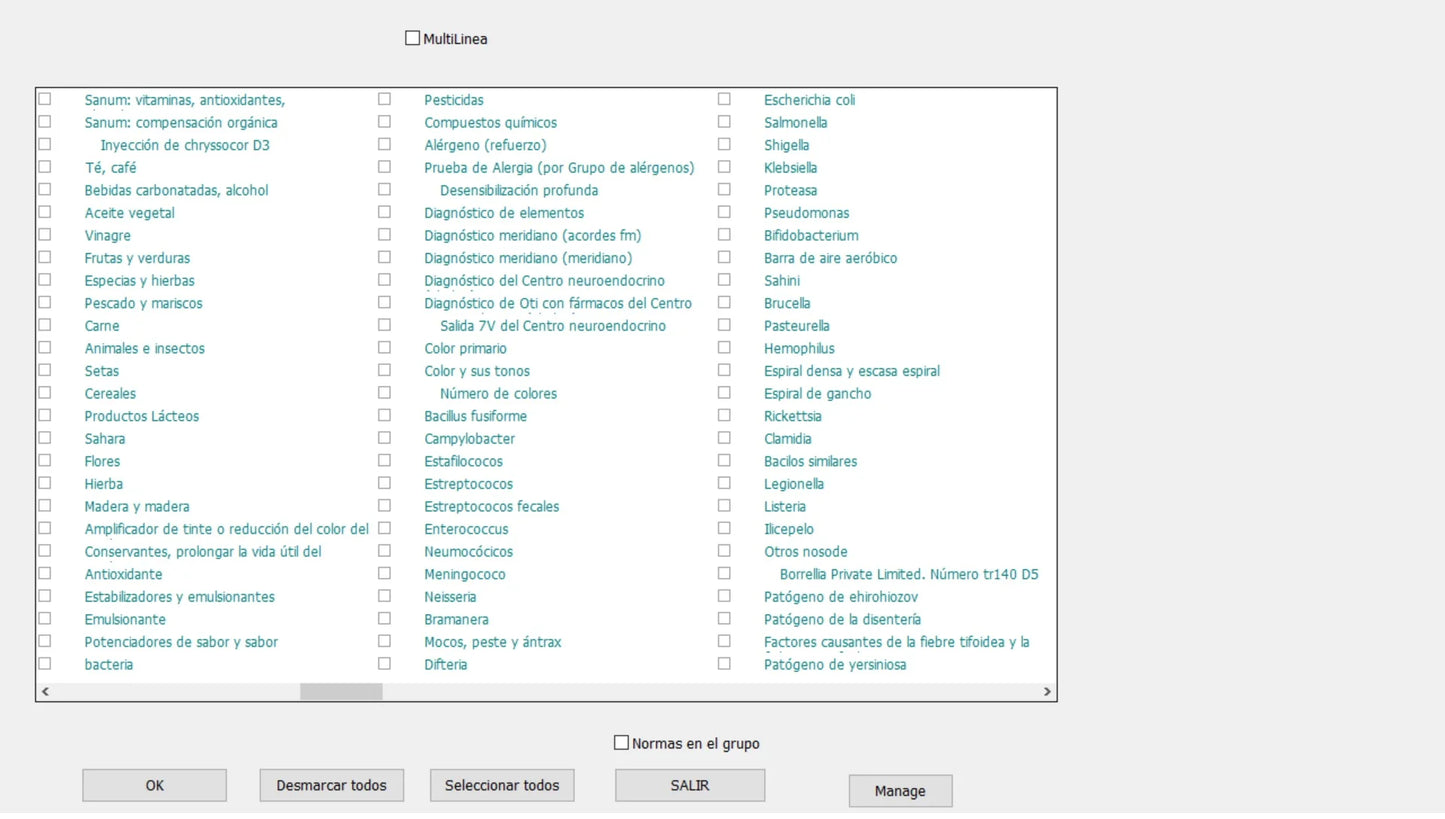Select the Legionella checkbox
Viewport: 1445px width, 819px height.
(724, 483)
